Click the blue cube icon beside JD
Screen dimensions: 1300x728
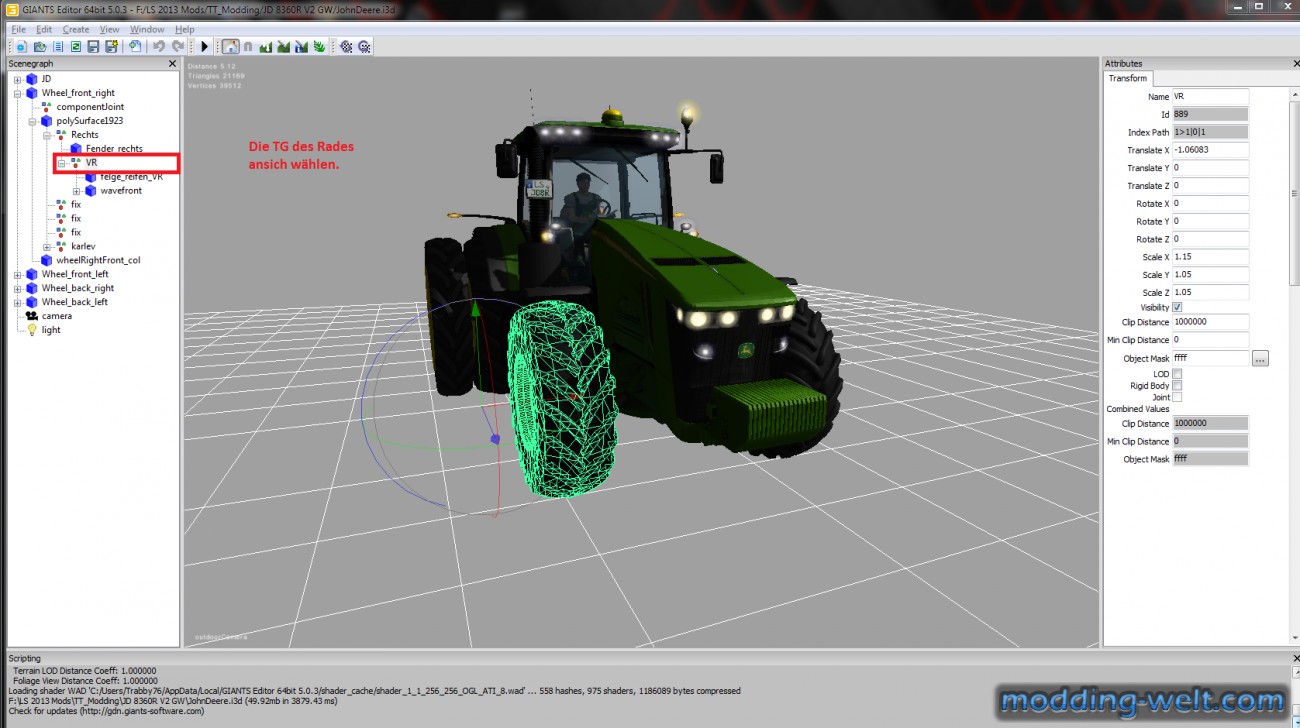(32, 79)
